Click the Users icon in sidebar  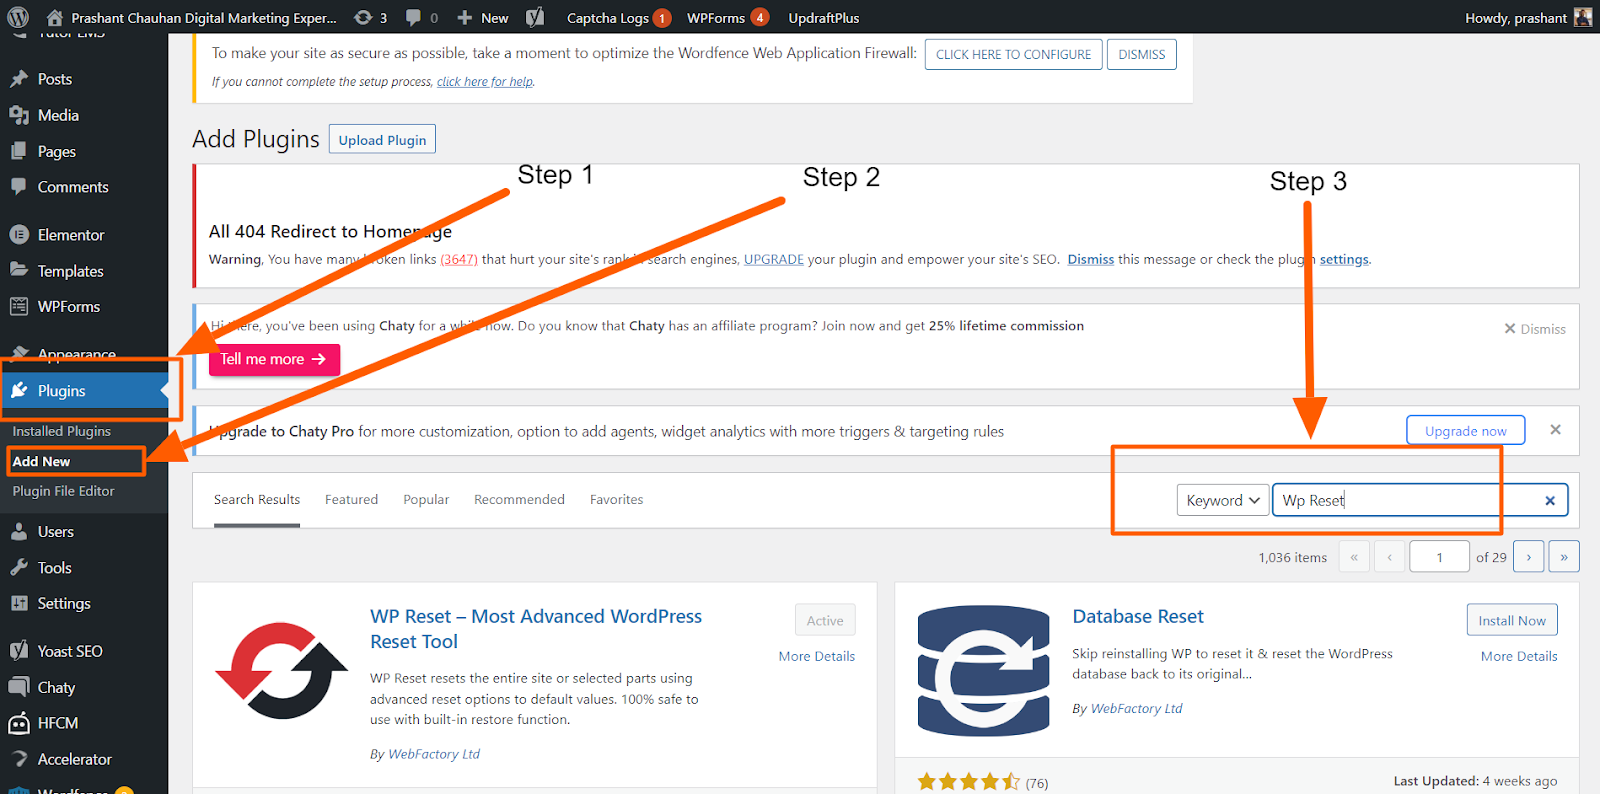click(19, 532)
